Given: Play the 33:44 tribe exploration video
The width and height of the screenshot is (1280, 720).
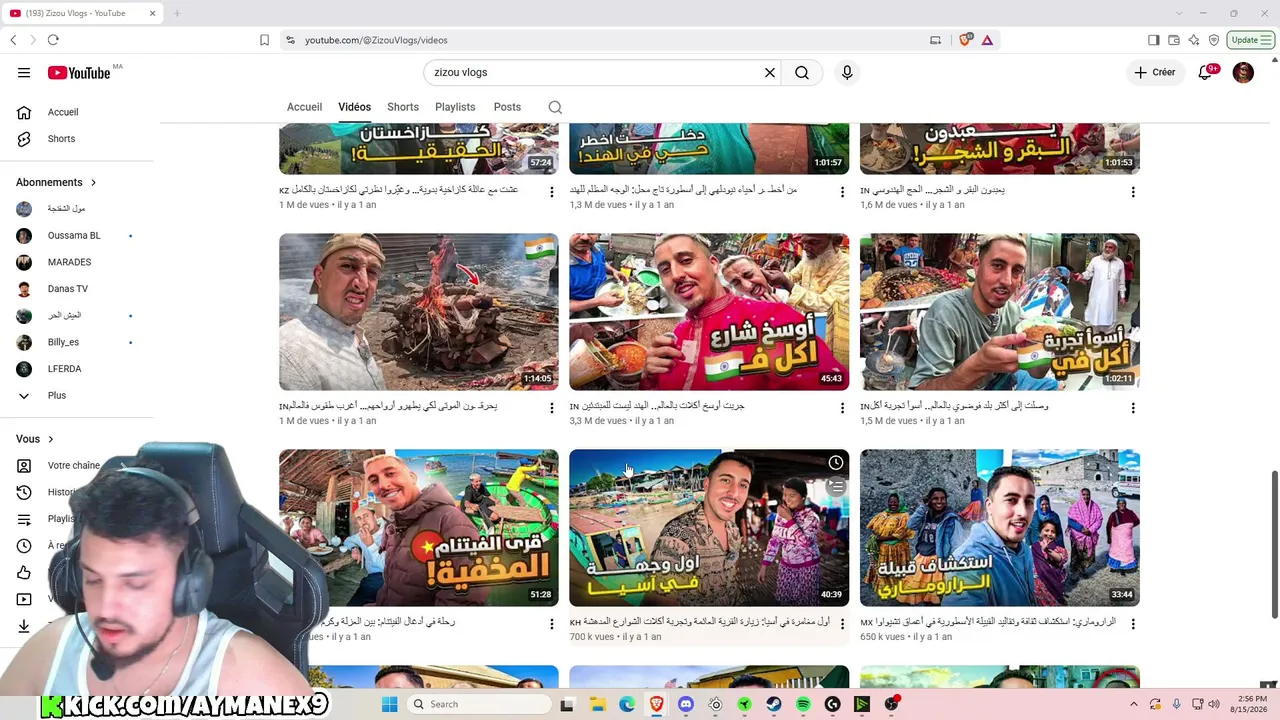Looking at the screenshot, I should pos(1000,528).
